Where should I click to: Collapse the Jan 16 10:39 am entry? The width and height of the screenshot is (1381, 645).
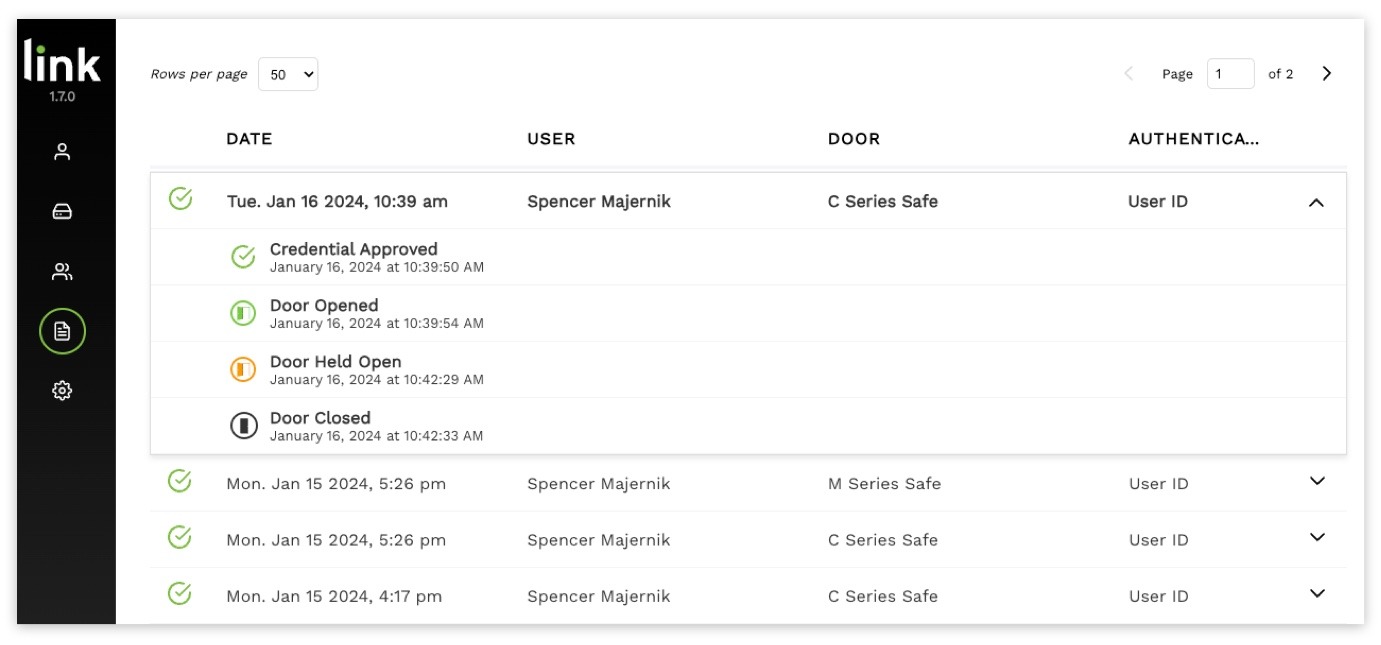click(1316, 202)
